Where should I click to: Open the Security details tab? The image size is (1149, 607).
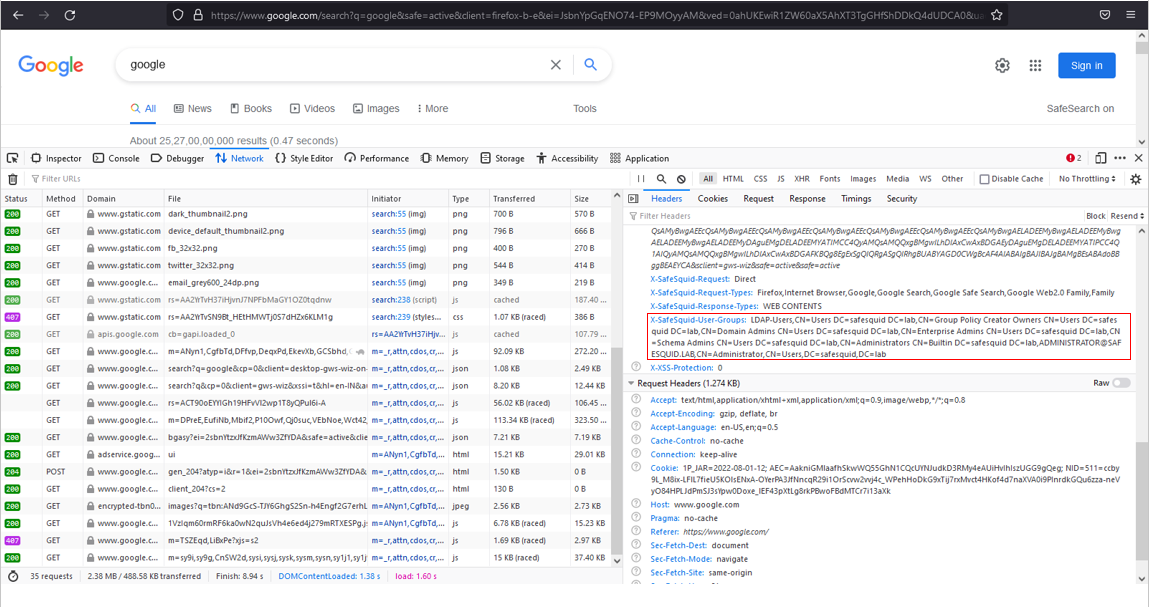click(901, 199)
